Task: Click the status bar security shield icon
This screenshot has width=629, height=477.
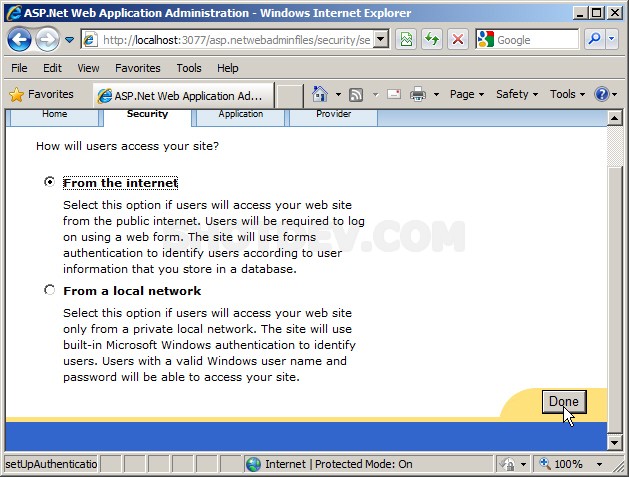Action: 507,464
